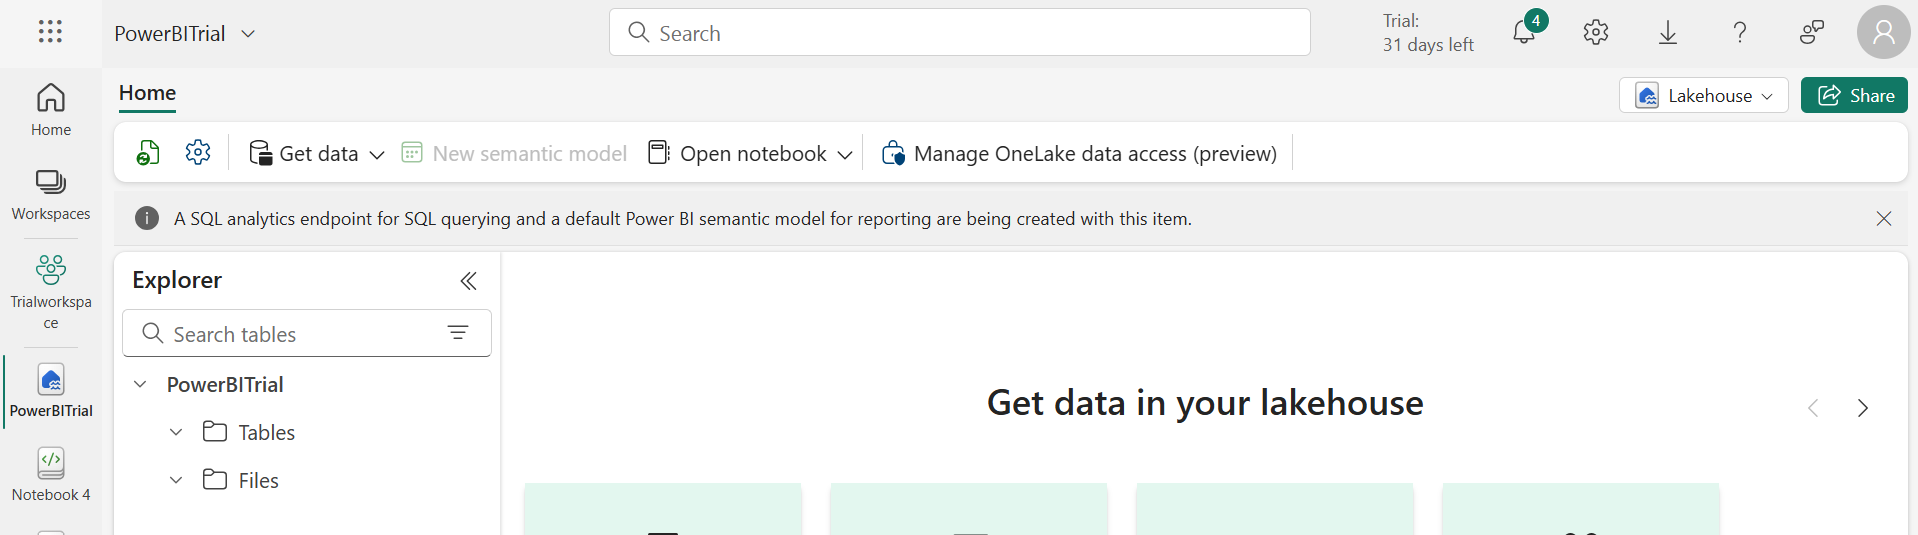The image size is (1918, 535).
Task: Collapse the Files folder chevron
Action: pos(176,480)
